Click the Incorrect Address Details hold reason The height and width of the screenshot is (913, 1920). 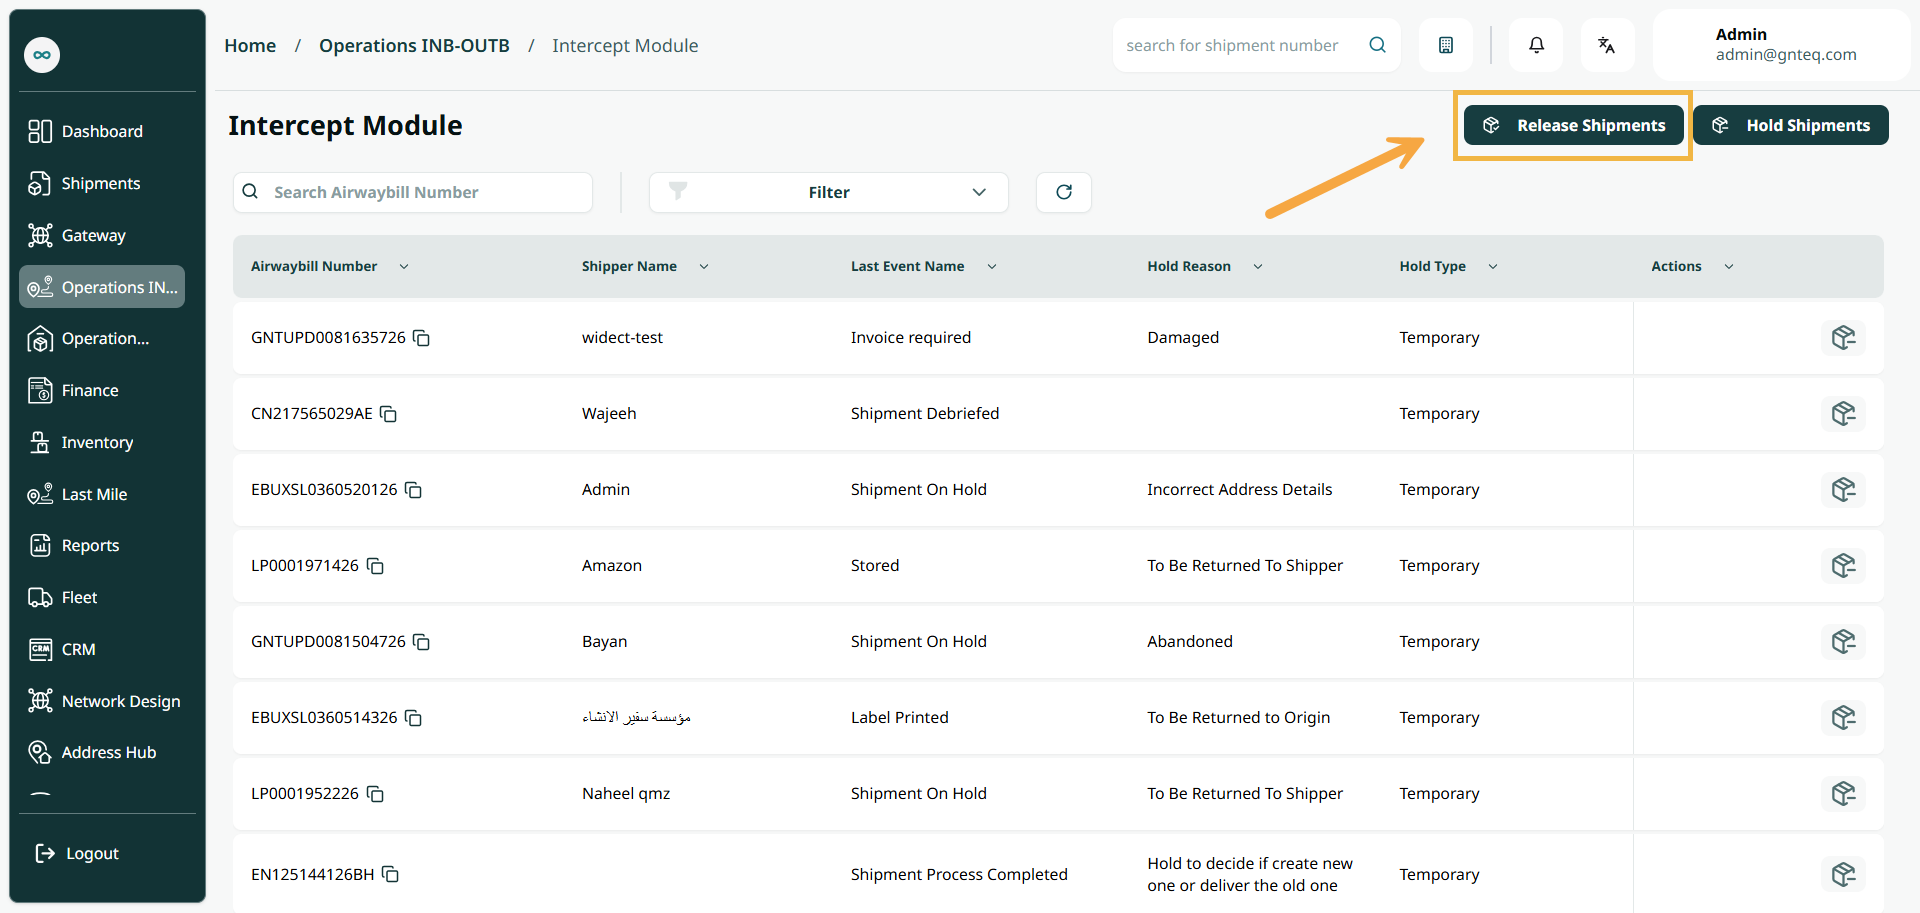[x=1240, y=490]
